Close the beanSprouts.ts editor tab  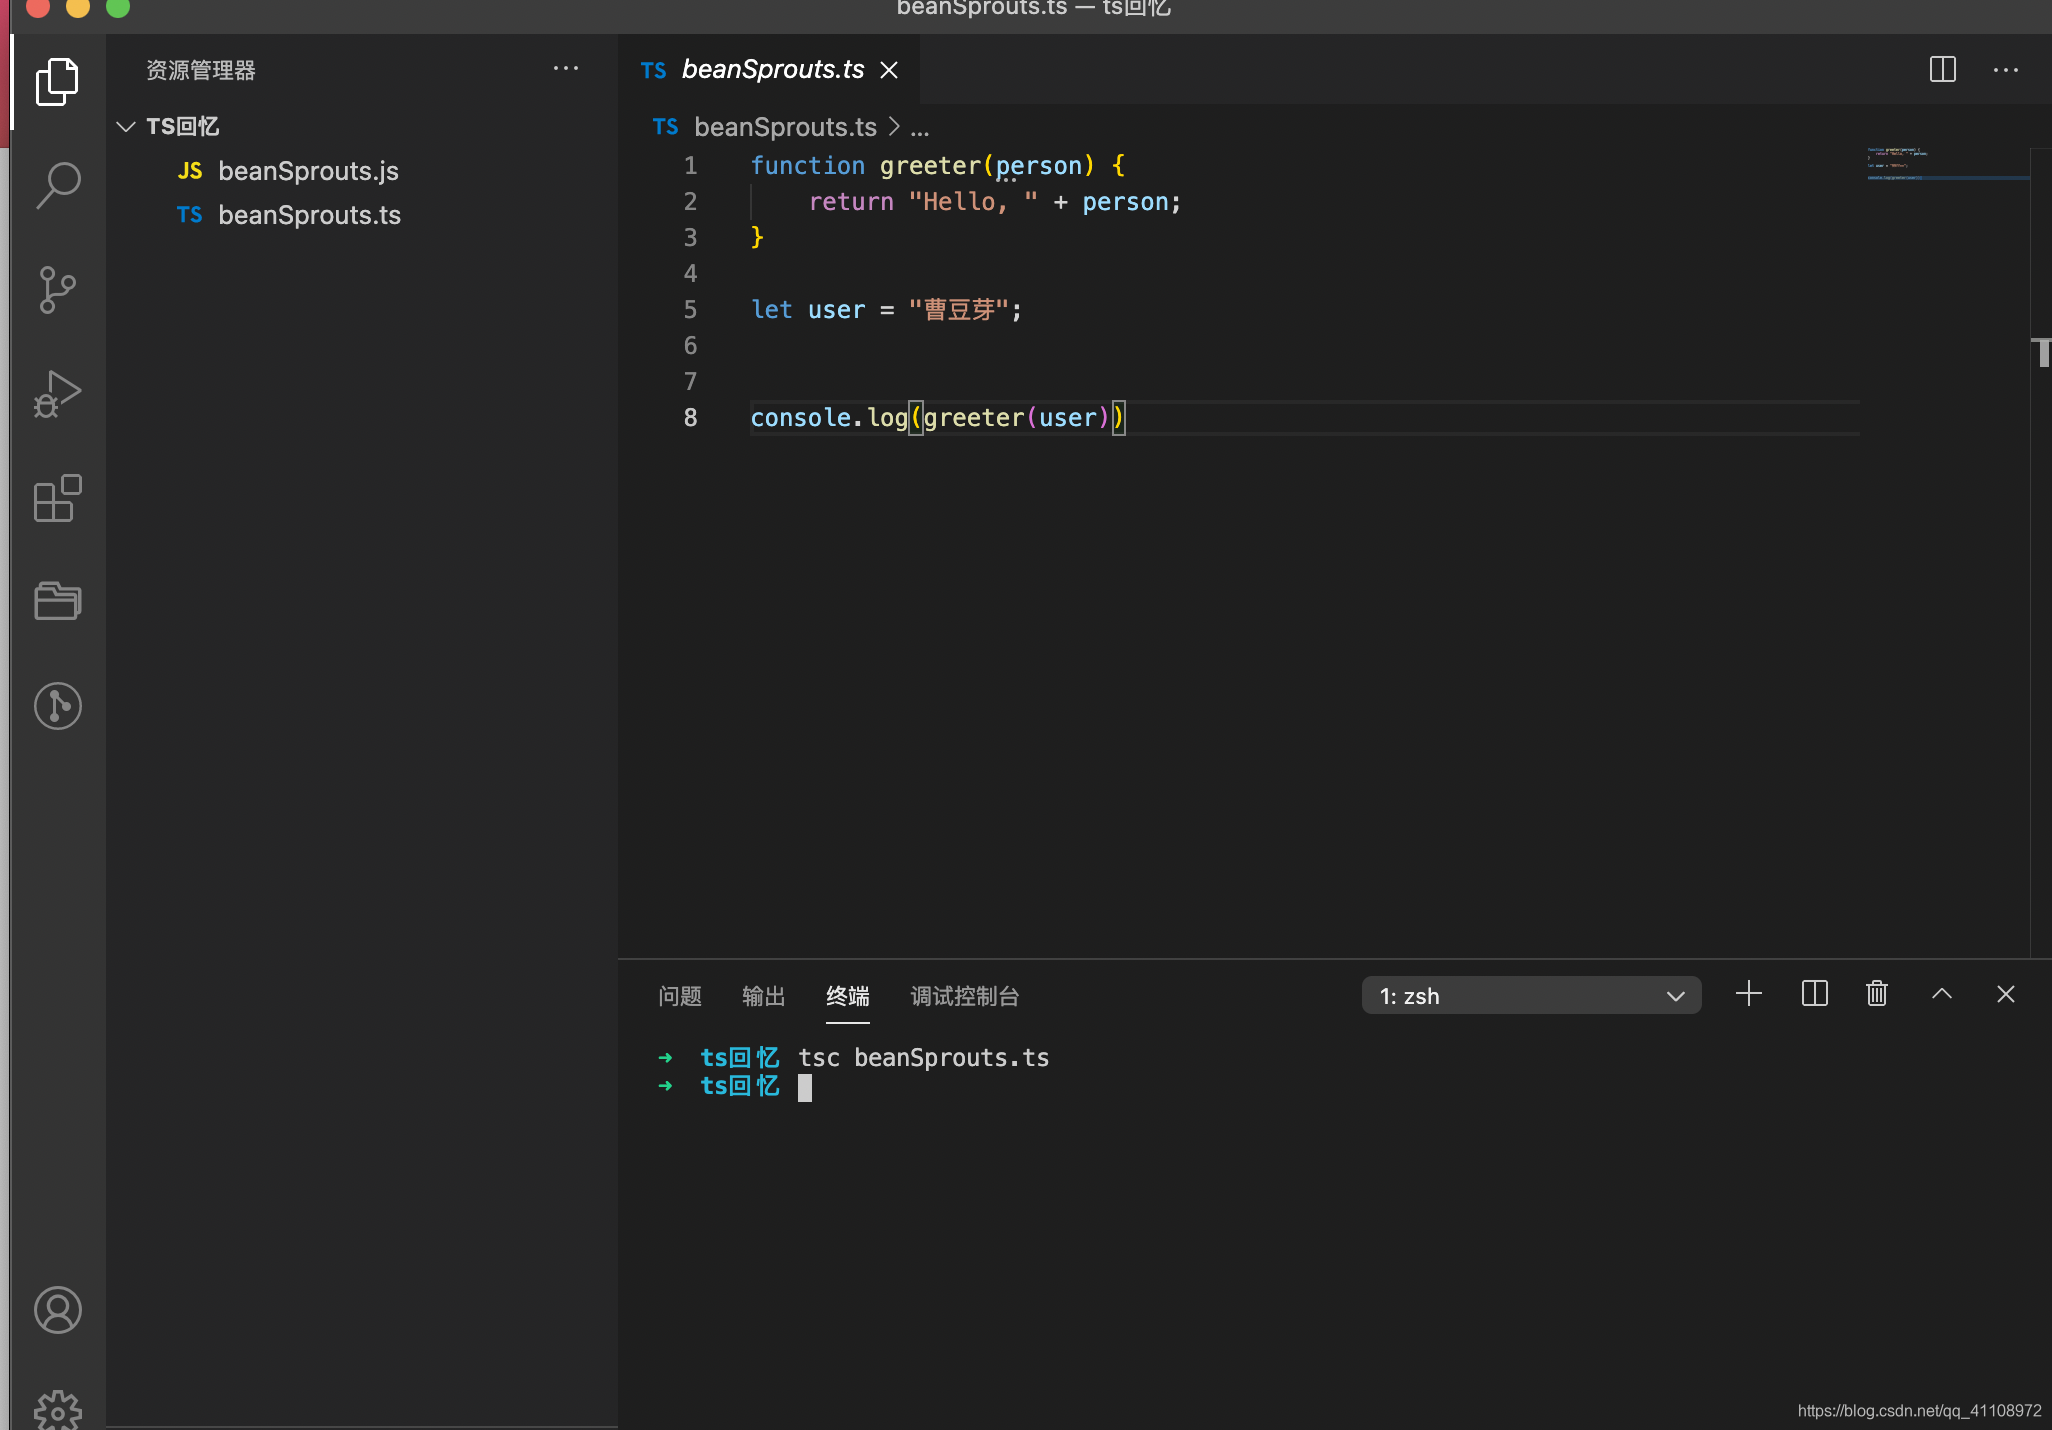tap(889, 70)
